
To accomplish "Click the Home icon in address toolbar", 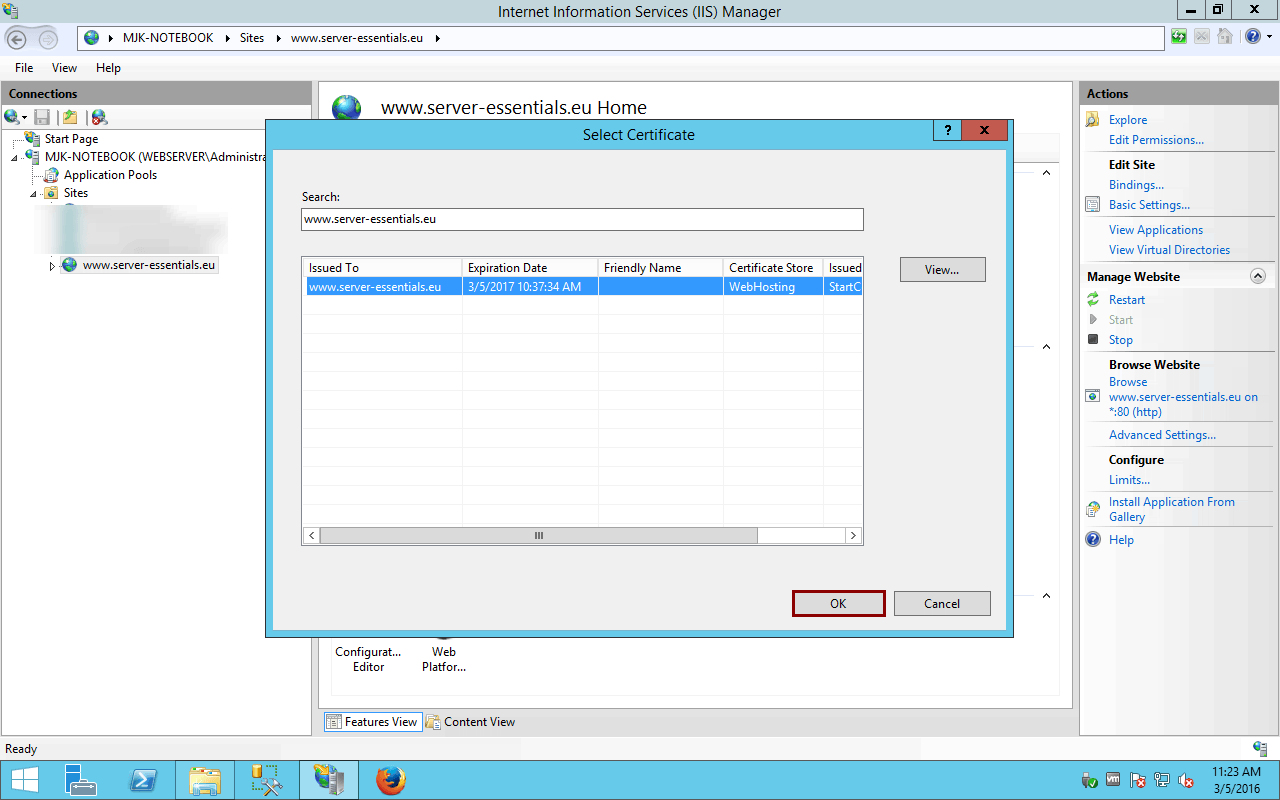I will pyautogui.click(x=1224, y=37).
